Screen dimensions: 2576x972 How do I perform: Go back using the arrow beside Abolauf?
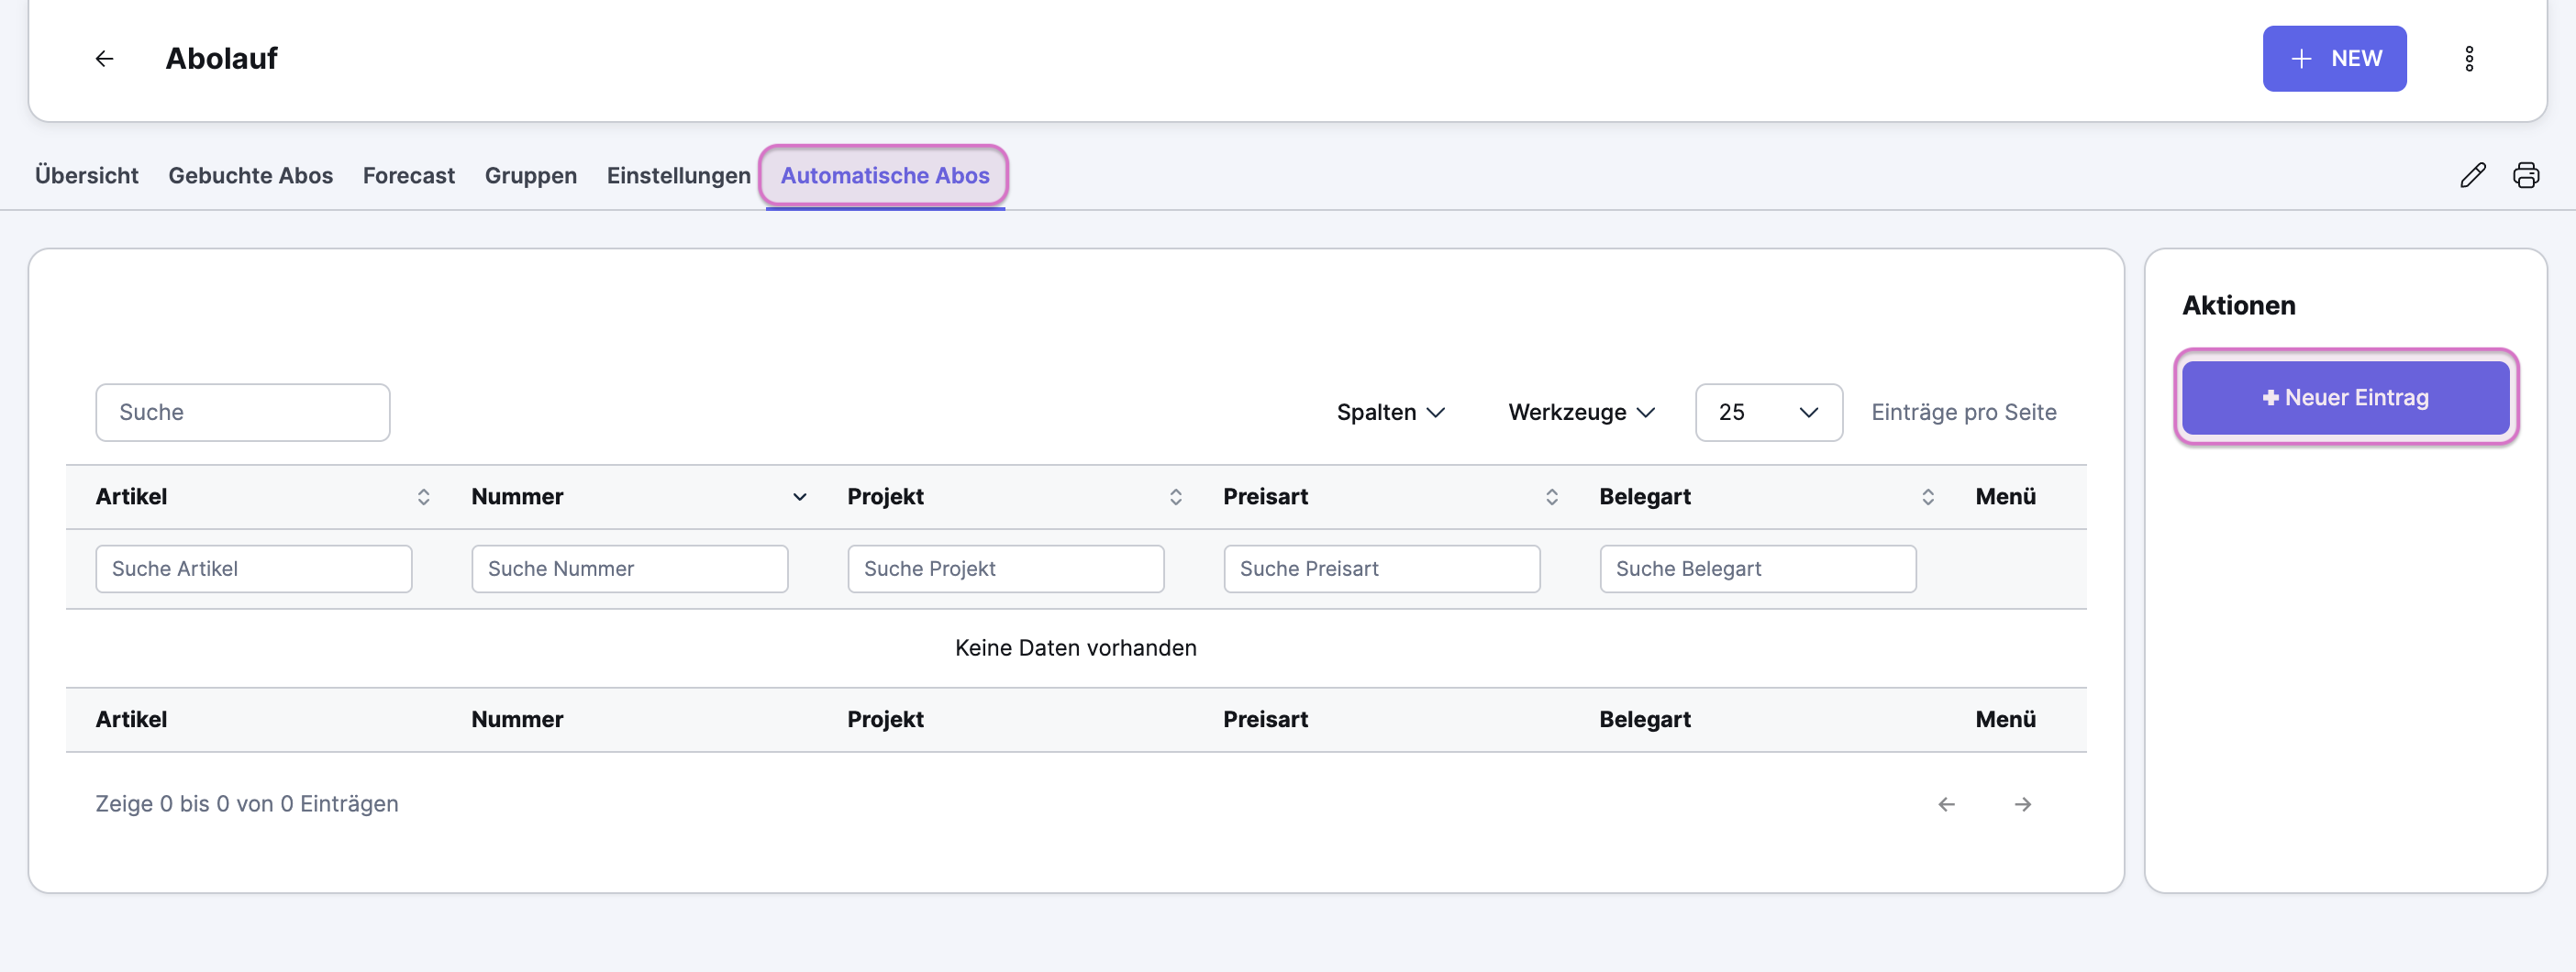coord(104,59)
